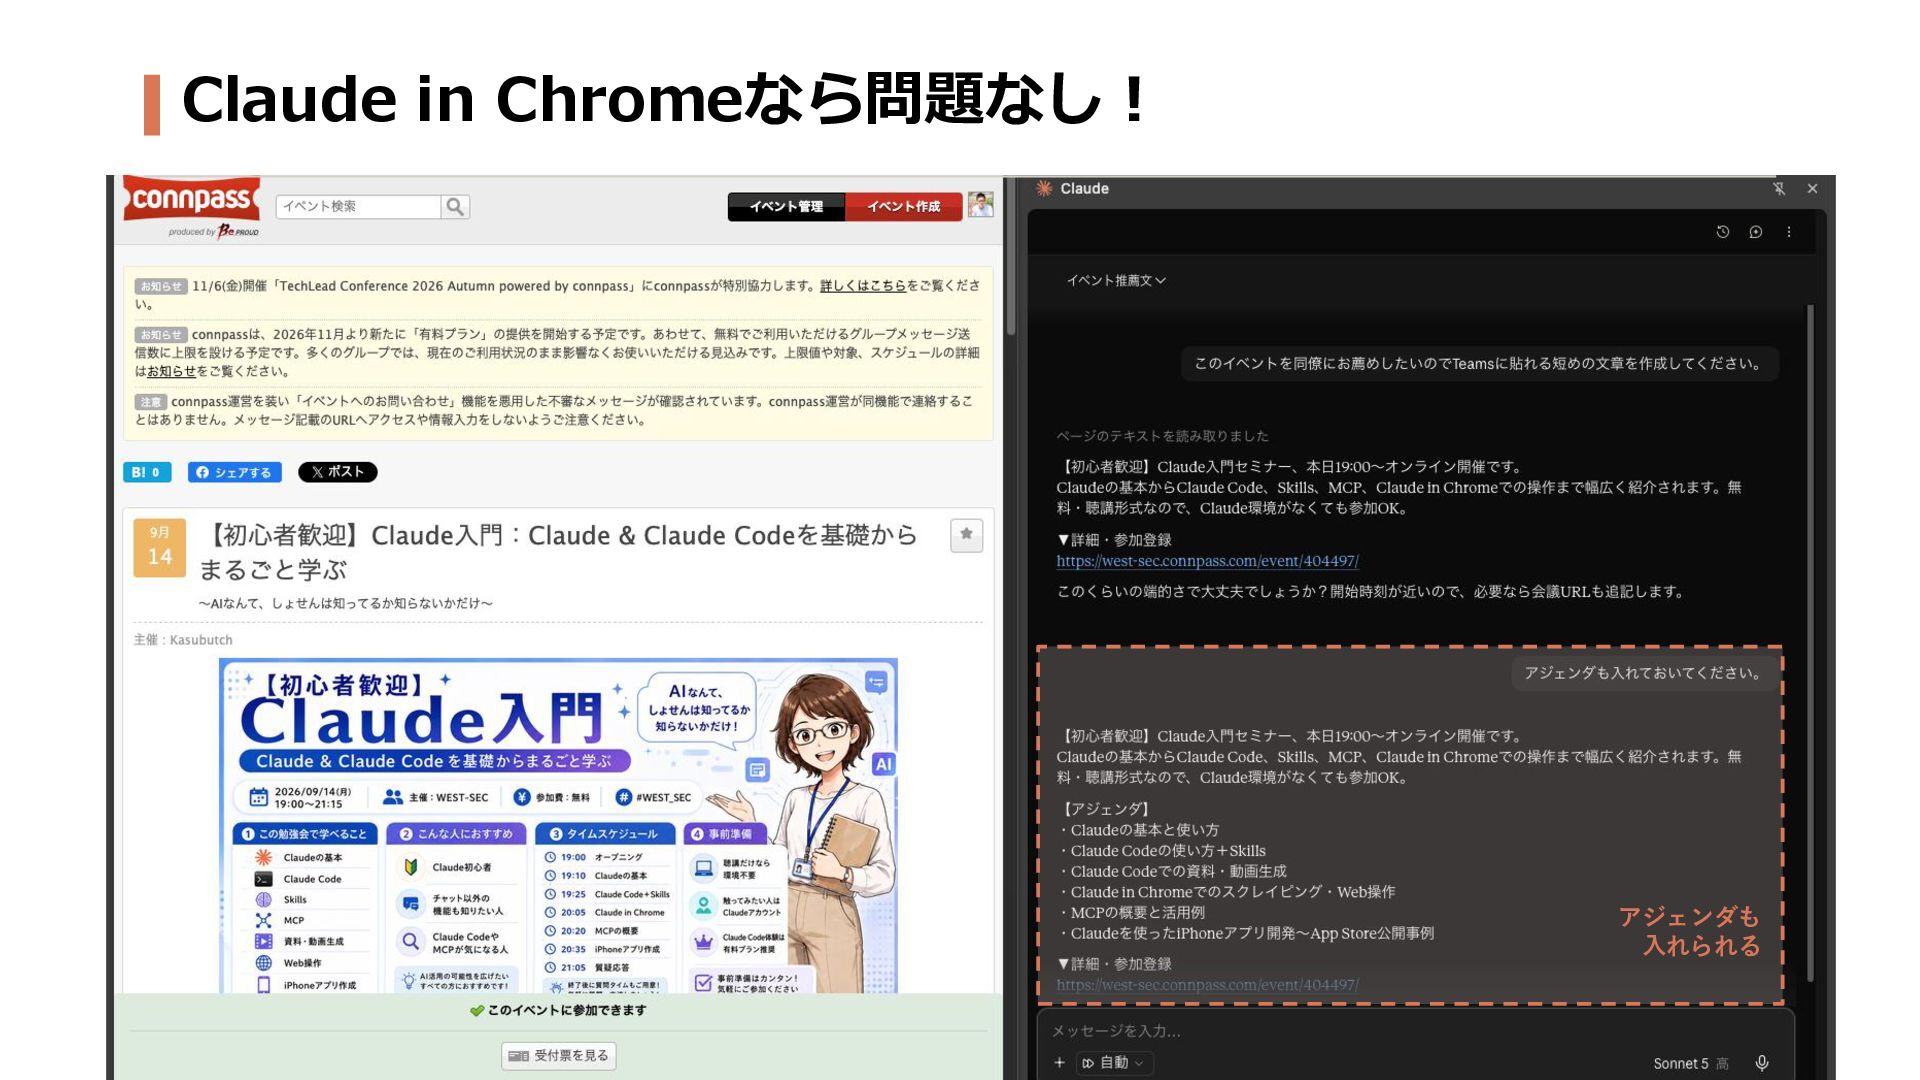Open the イベント作成 tab
The width and height of the screenshot is (1920, 1080).
904,206
